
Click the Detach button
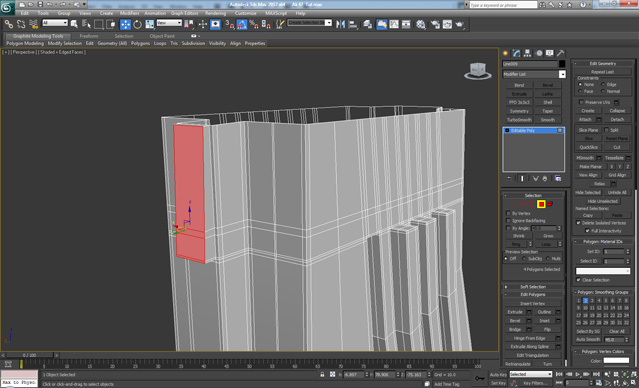(617, 119)
